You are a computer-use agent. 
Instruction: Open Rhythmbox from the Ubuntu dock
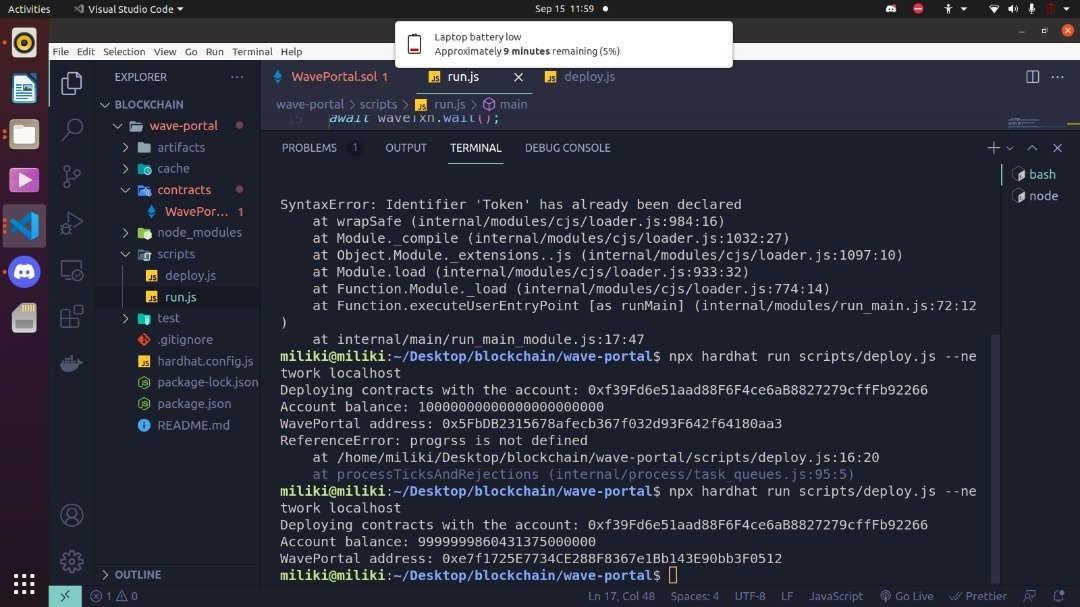click(x=24, y=43)
